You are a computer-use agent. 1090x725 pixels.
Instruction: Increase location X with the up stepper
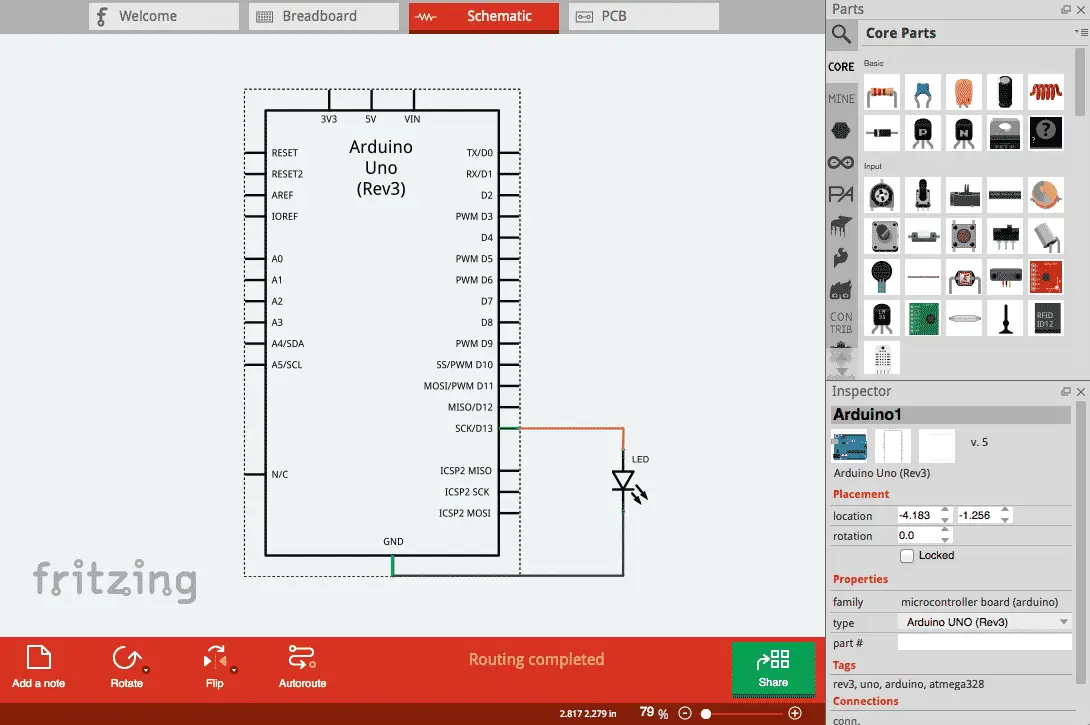point(945,511)
